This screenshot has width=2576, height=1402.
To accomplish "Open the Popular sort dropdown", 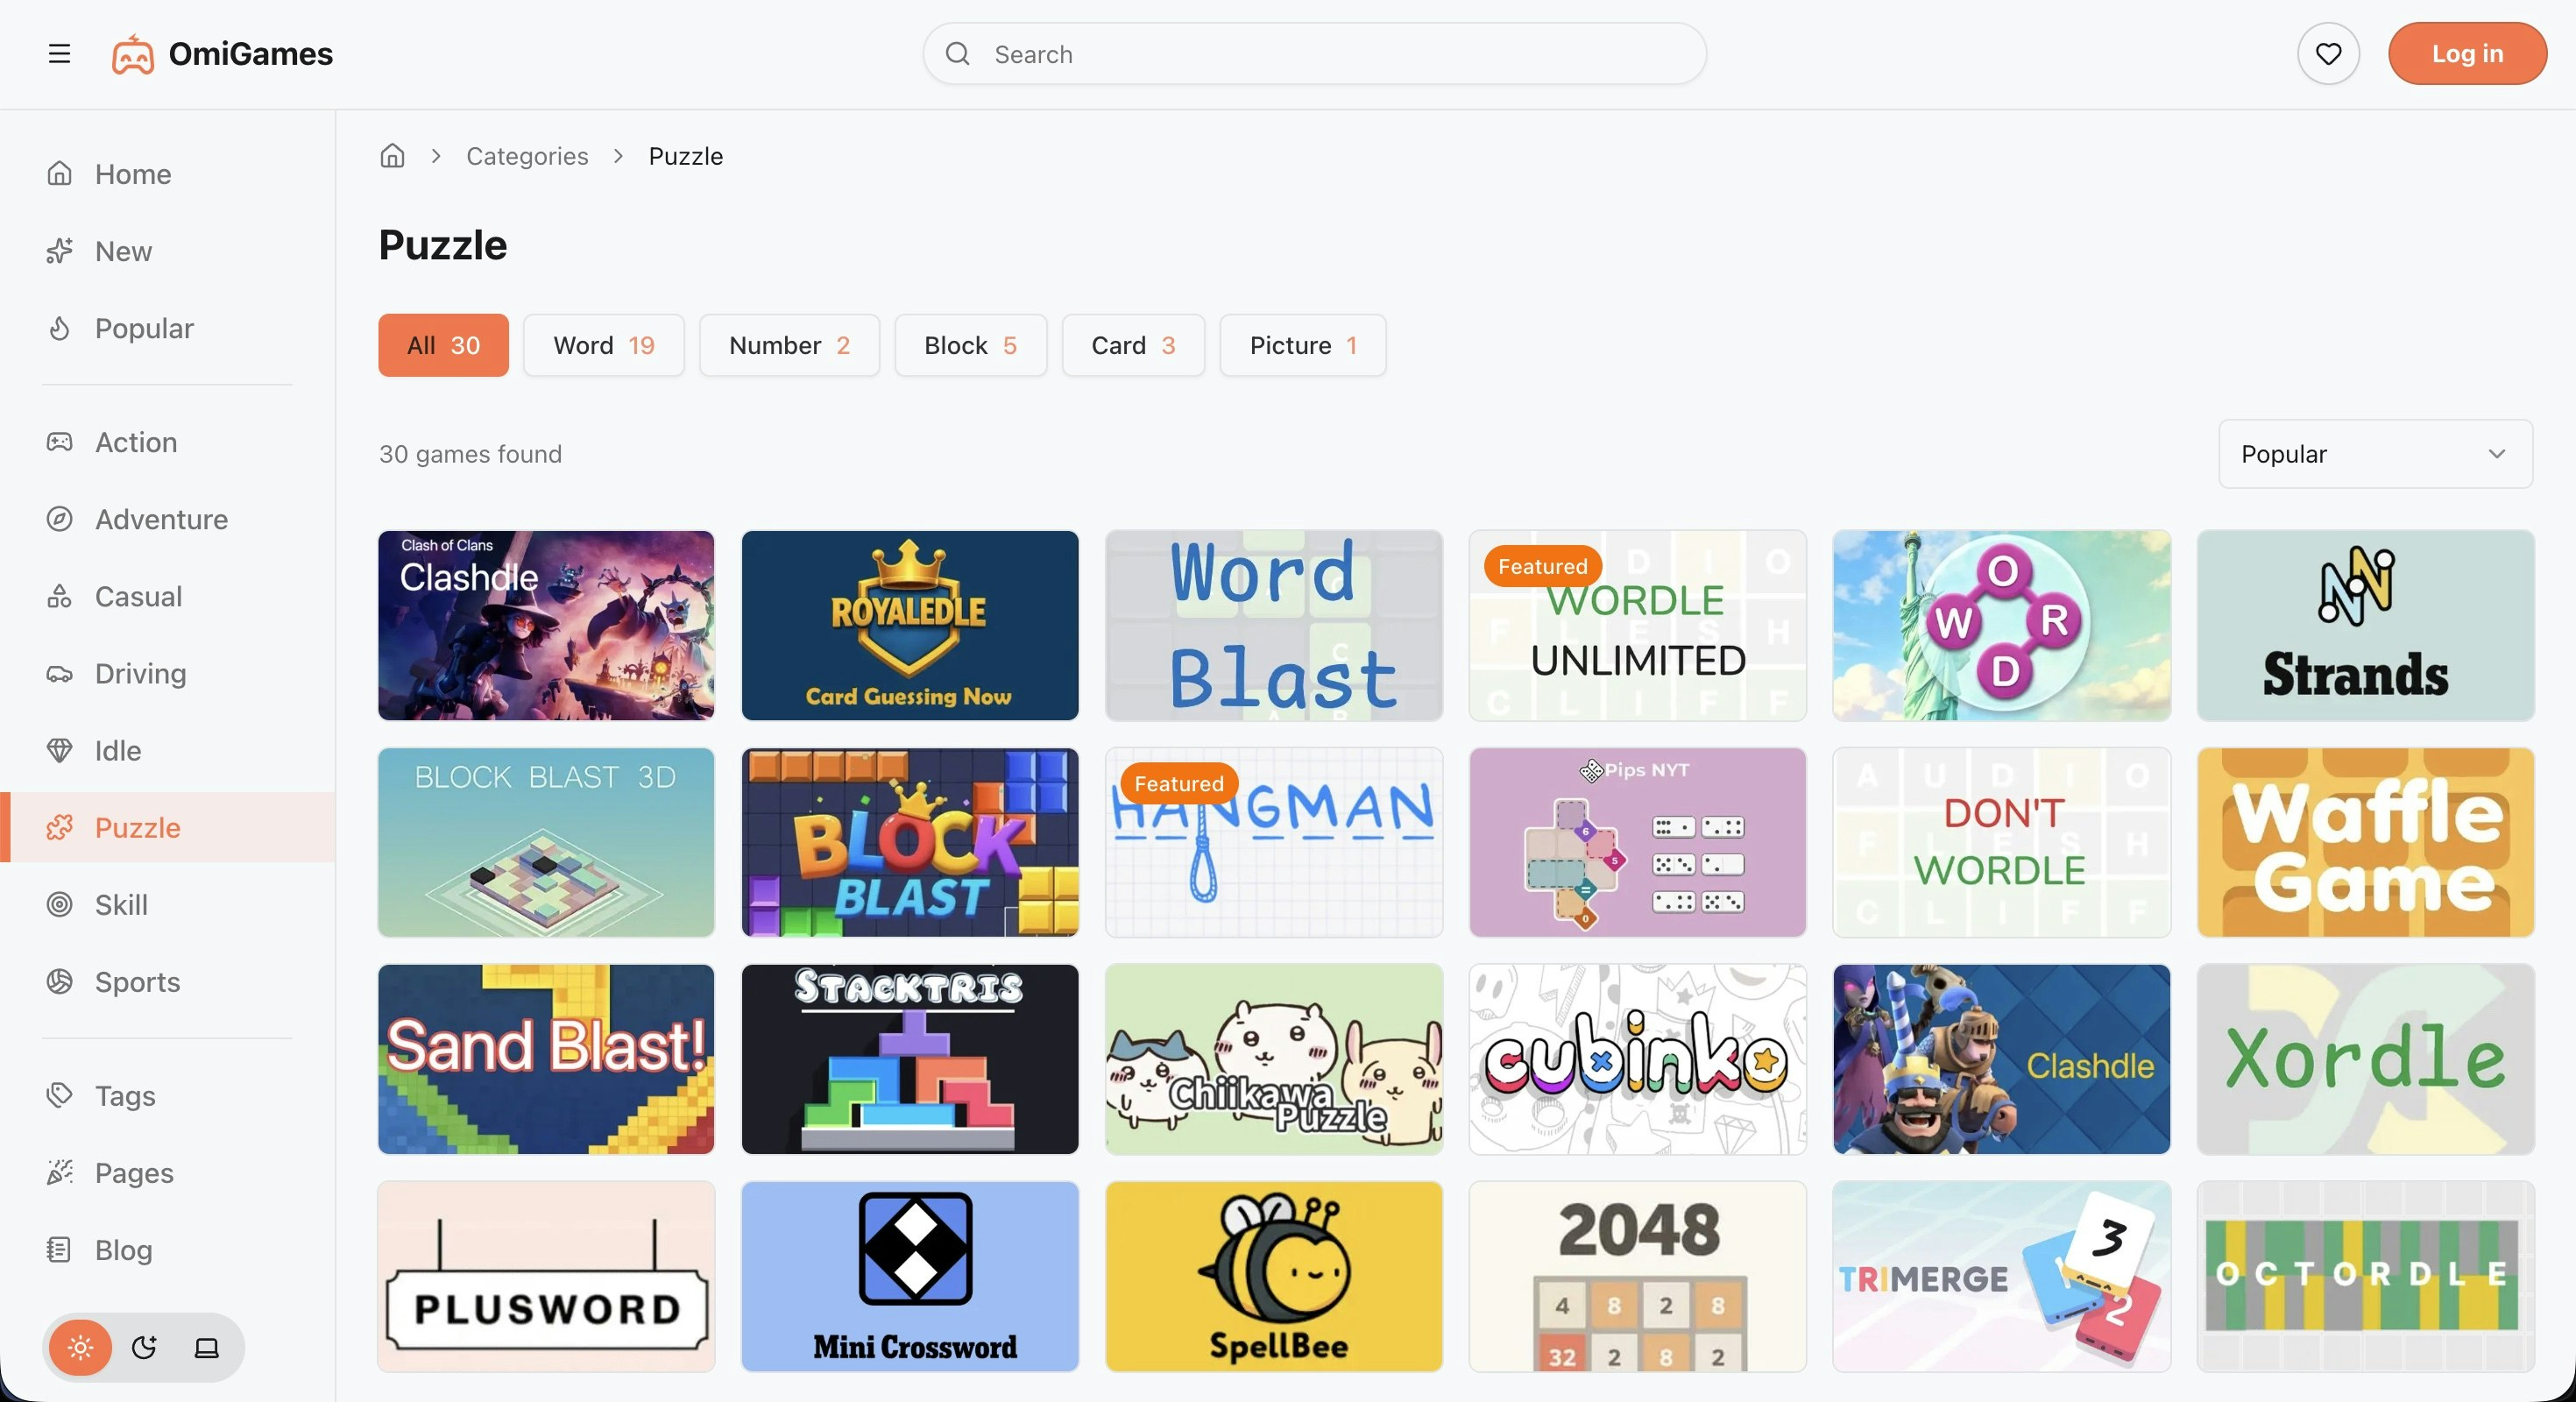I will point(2375,454).
